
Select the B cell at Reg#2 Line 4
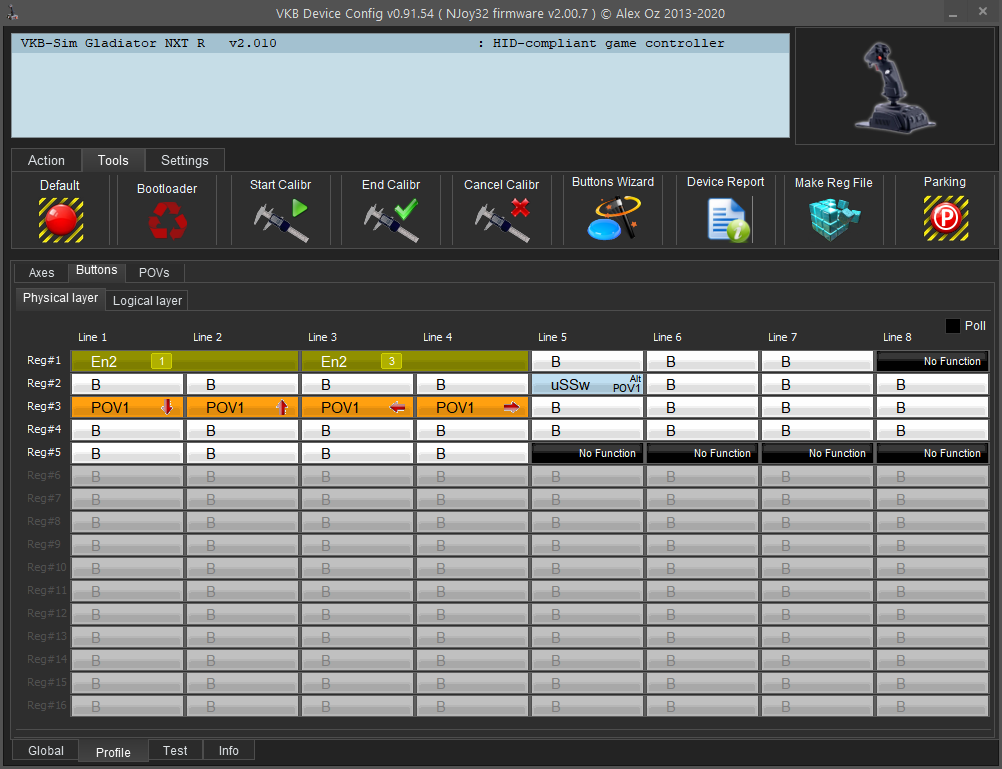pos(473,384)
